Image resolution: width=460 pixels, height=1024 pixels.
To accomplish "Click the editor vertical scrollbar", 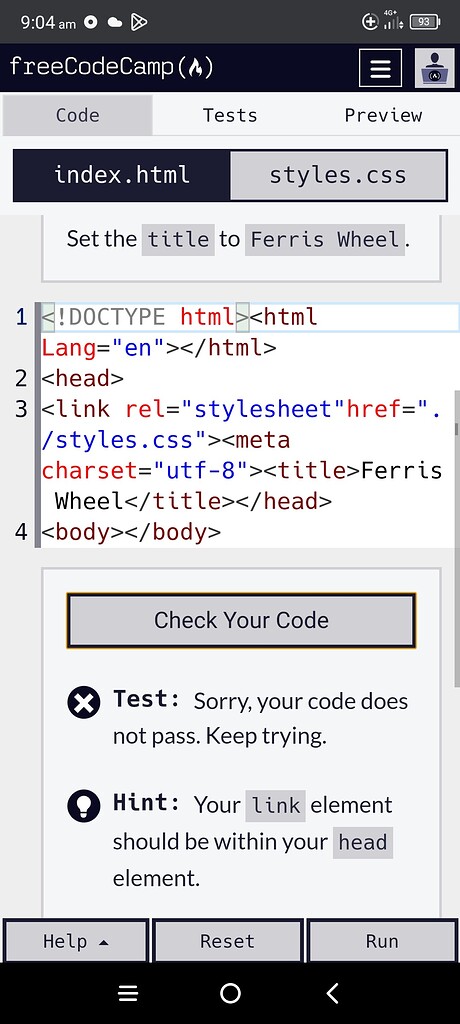I will coord(457,538).
